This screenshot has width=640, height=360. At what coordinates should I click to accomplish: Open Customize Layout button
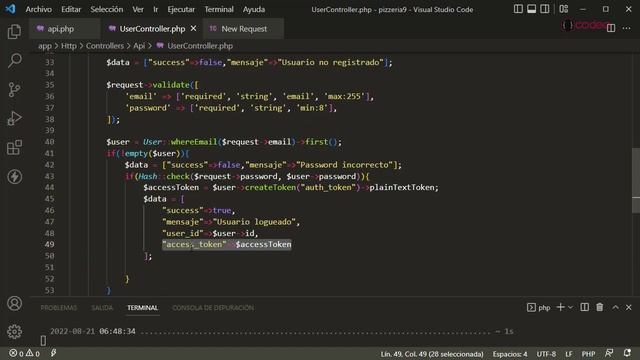point(564,9)
